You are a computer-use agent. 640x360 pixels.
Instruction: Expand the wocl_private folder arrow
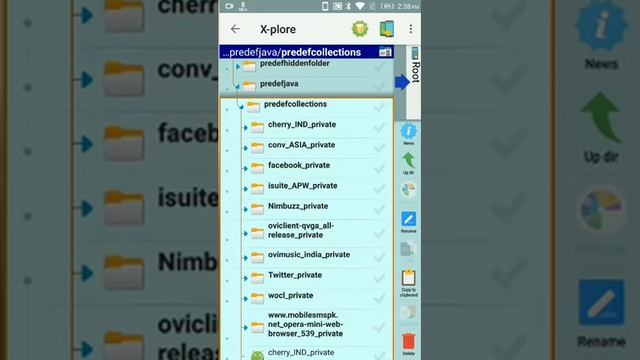click(245, 299)
